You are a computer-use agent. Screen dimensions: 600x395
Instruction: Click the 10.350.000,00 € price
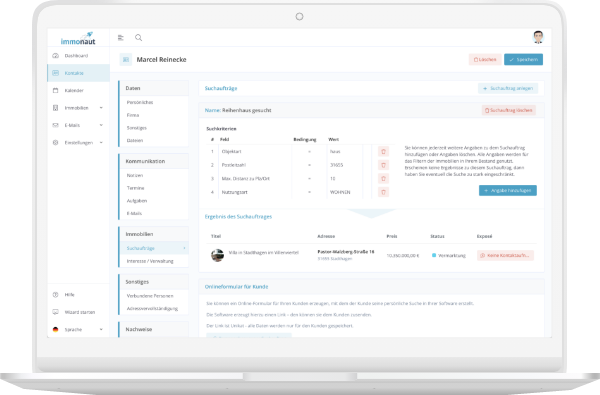(x=403, y=255)
